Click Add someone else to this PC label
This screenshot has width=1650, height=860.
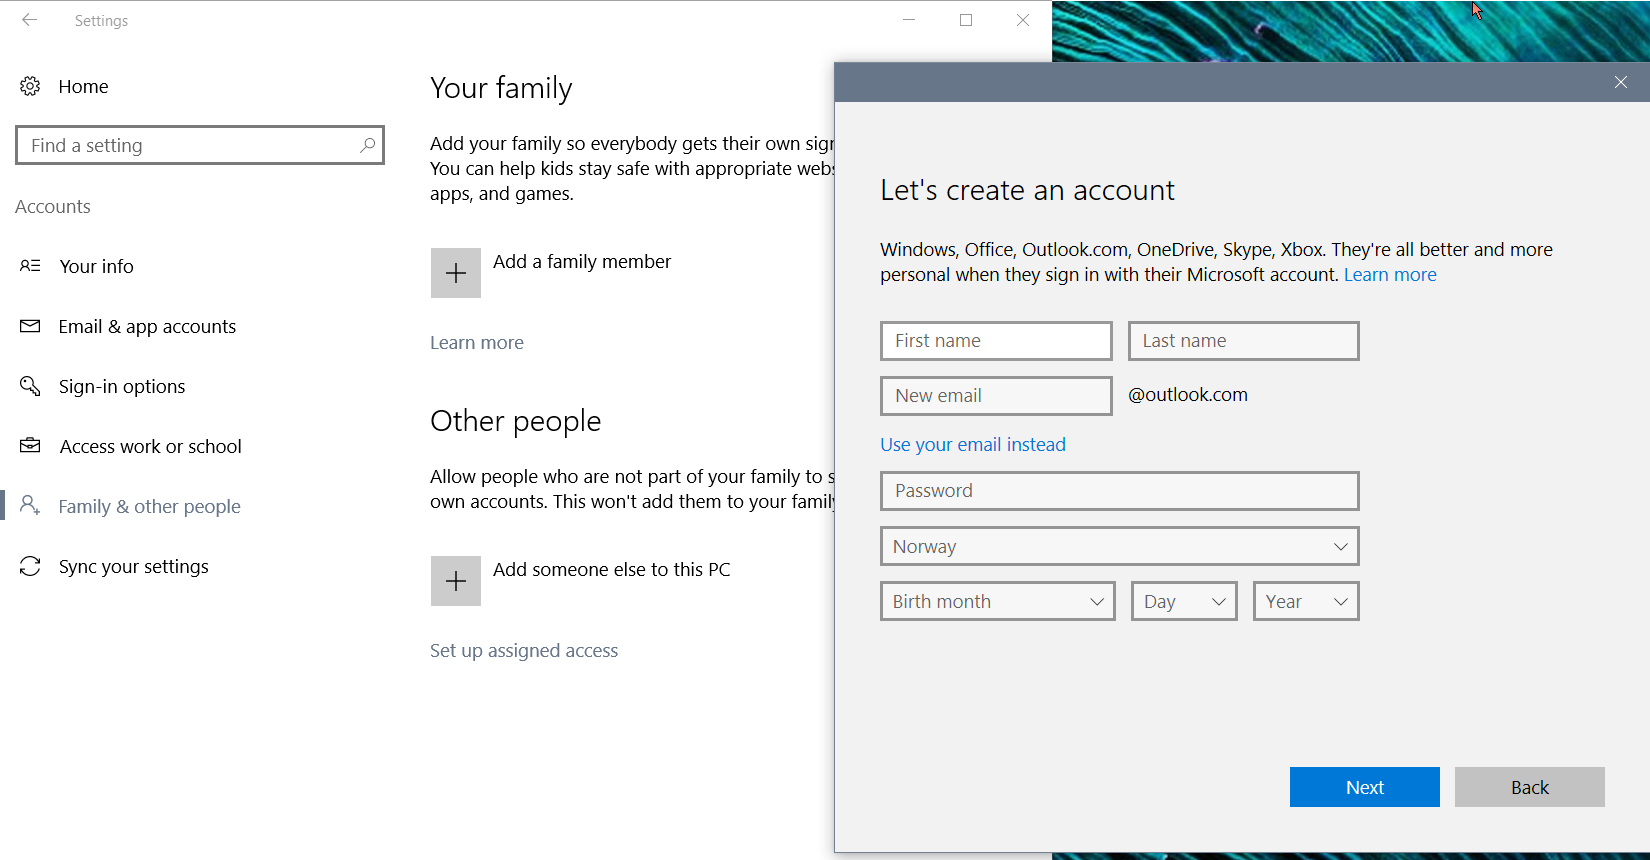click(612, 569)
